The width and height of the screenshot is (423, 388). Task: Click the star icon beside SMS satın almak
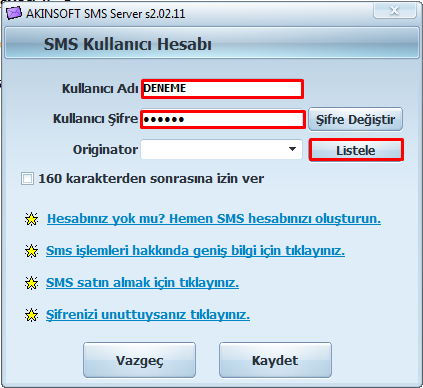(x=32, y=283)
